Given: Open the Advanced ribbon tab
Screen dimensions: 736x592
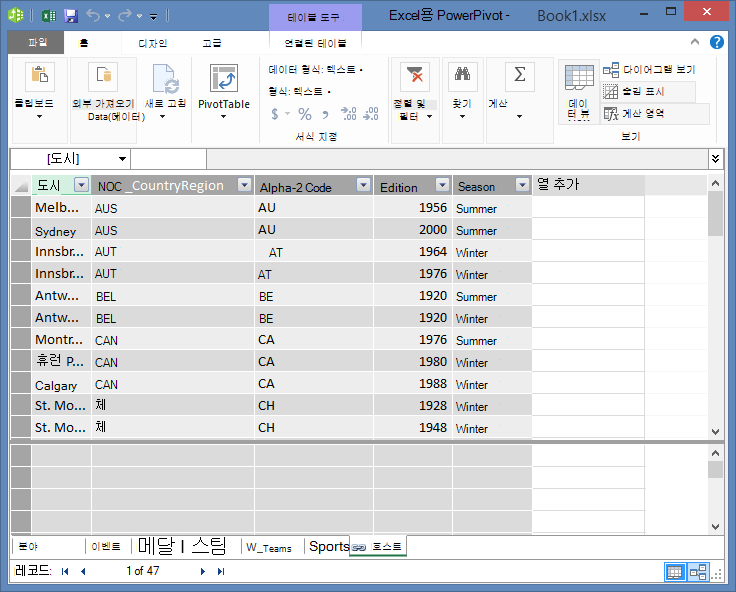Looking at the screenshot, I should (212, 43).
